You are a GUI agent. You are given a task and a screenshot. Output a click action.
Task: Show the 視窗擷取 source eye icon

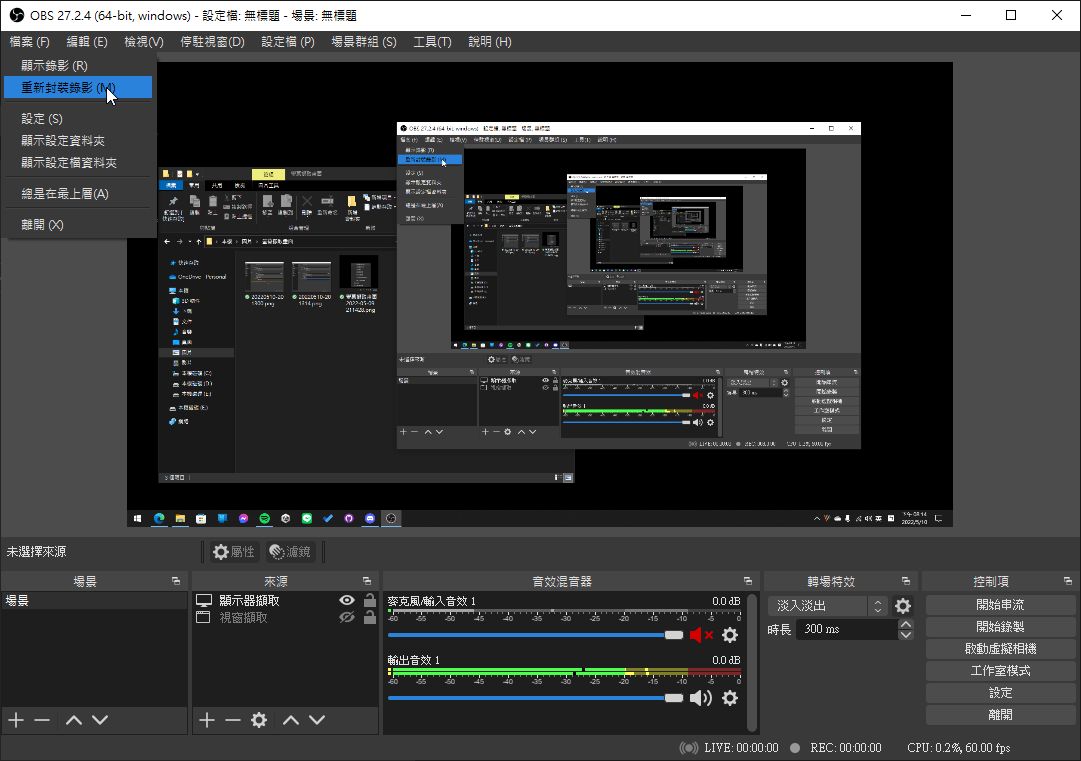[x=347, y=618]
